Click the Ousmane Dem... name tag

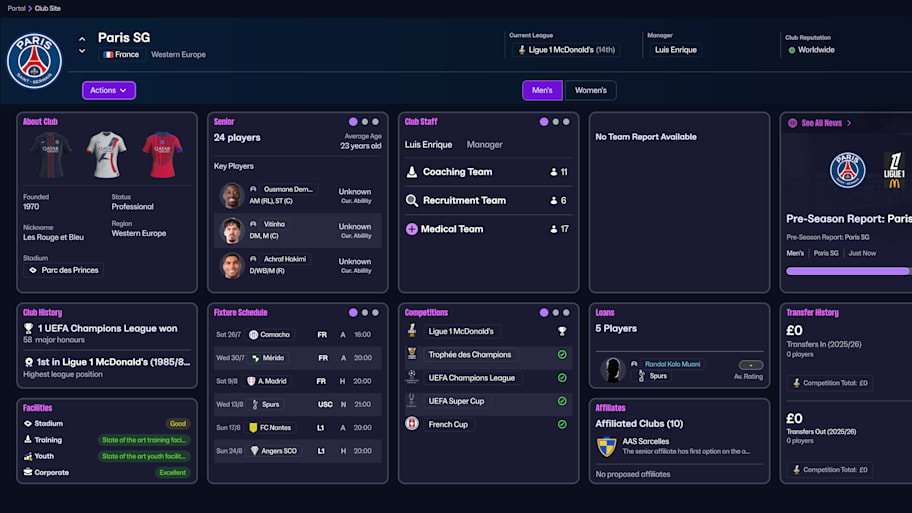(x=288, y=189)
